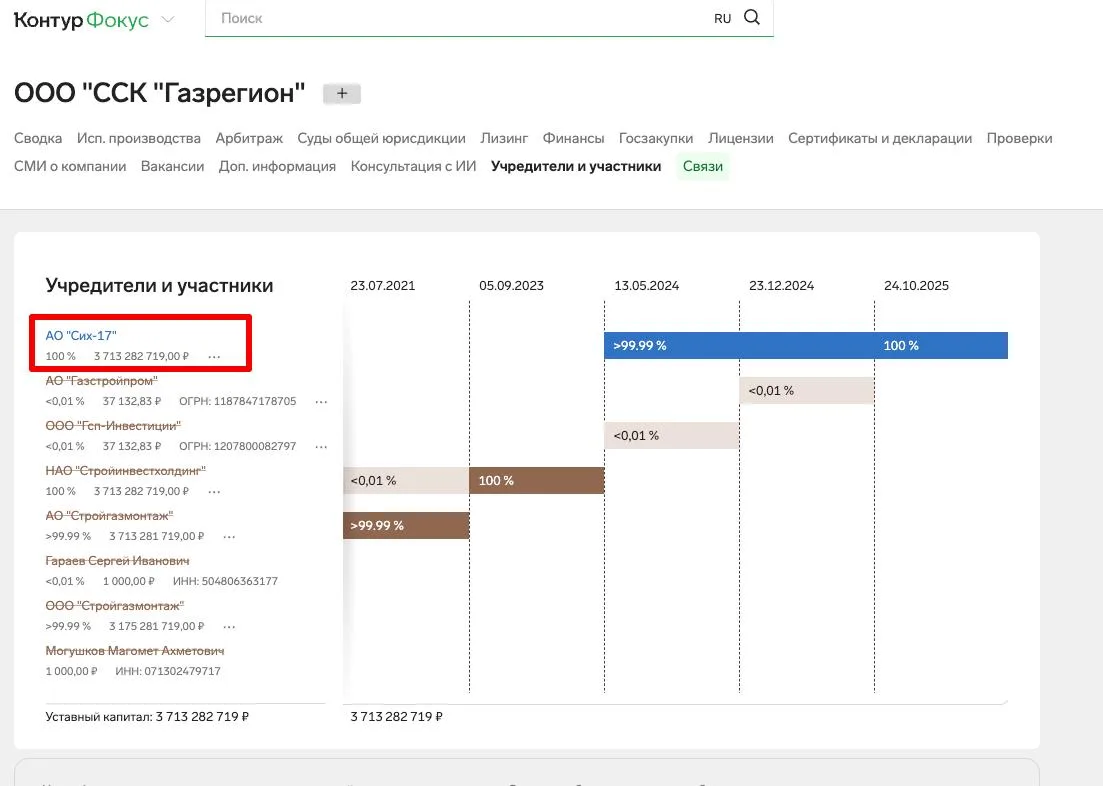Open the Сводка tab
This screenshot has height=786, width=1103.
click(38, 138)
